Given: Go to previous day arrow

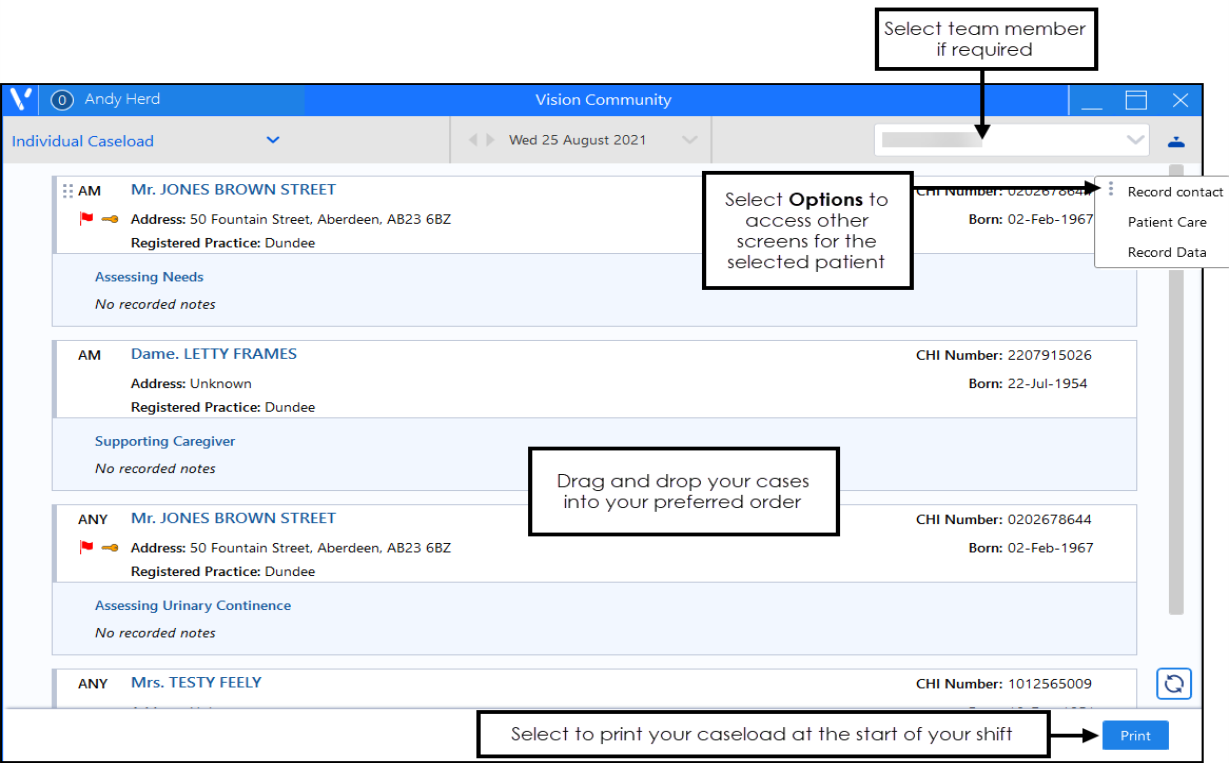Looking at the screenshot, I should 474,140.
